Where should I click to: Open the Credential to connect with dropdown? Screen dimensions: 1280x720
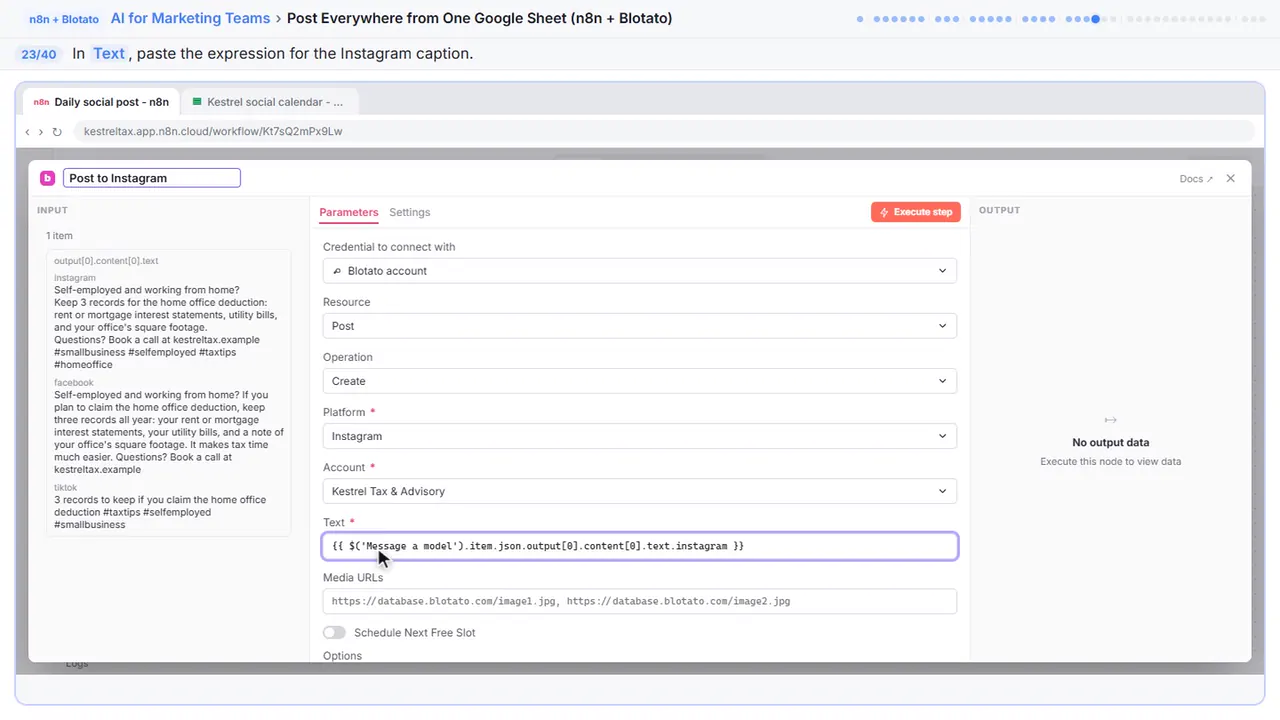coord(639,271)
